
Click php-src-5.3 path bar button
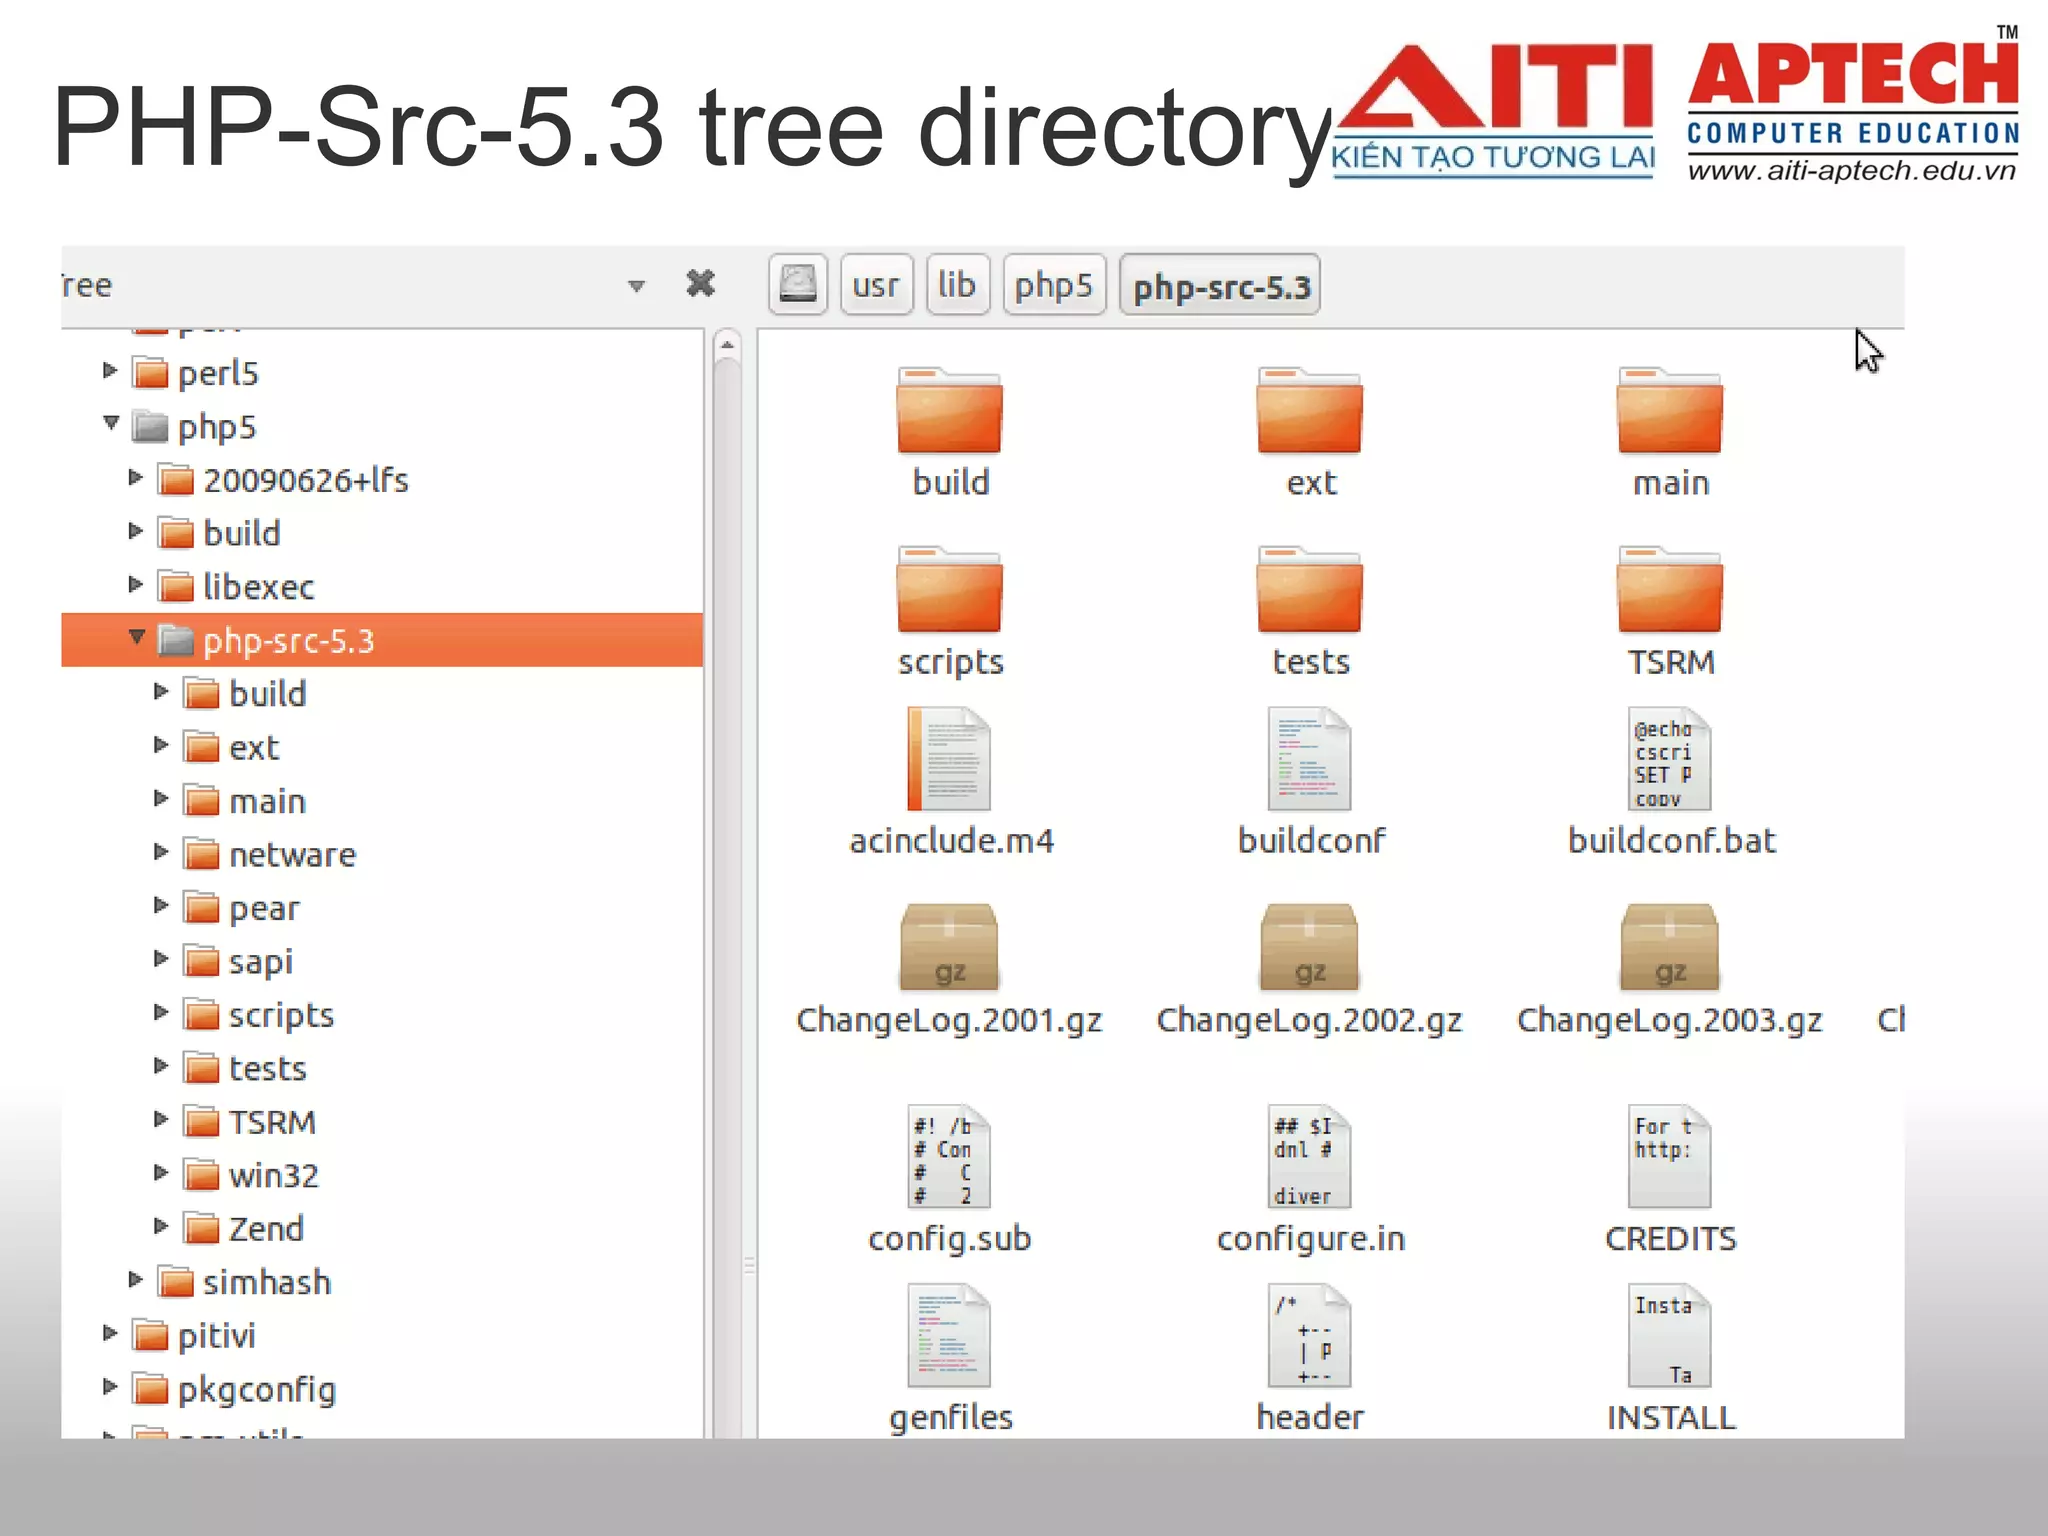[x=1220, y=285]
